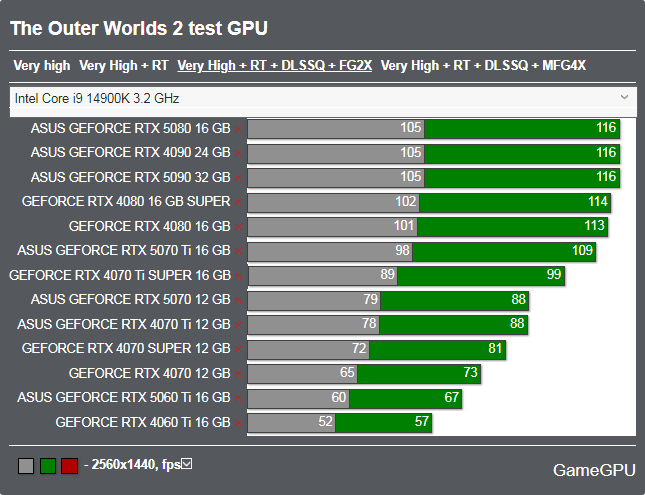Toggle the 2560x1440 fps checkbox

(186, 464)
